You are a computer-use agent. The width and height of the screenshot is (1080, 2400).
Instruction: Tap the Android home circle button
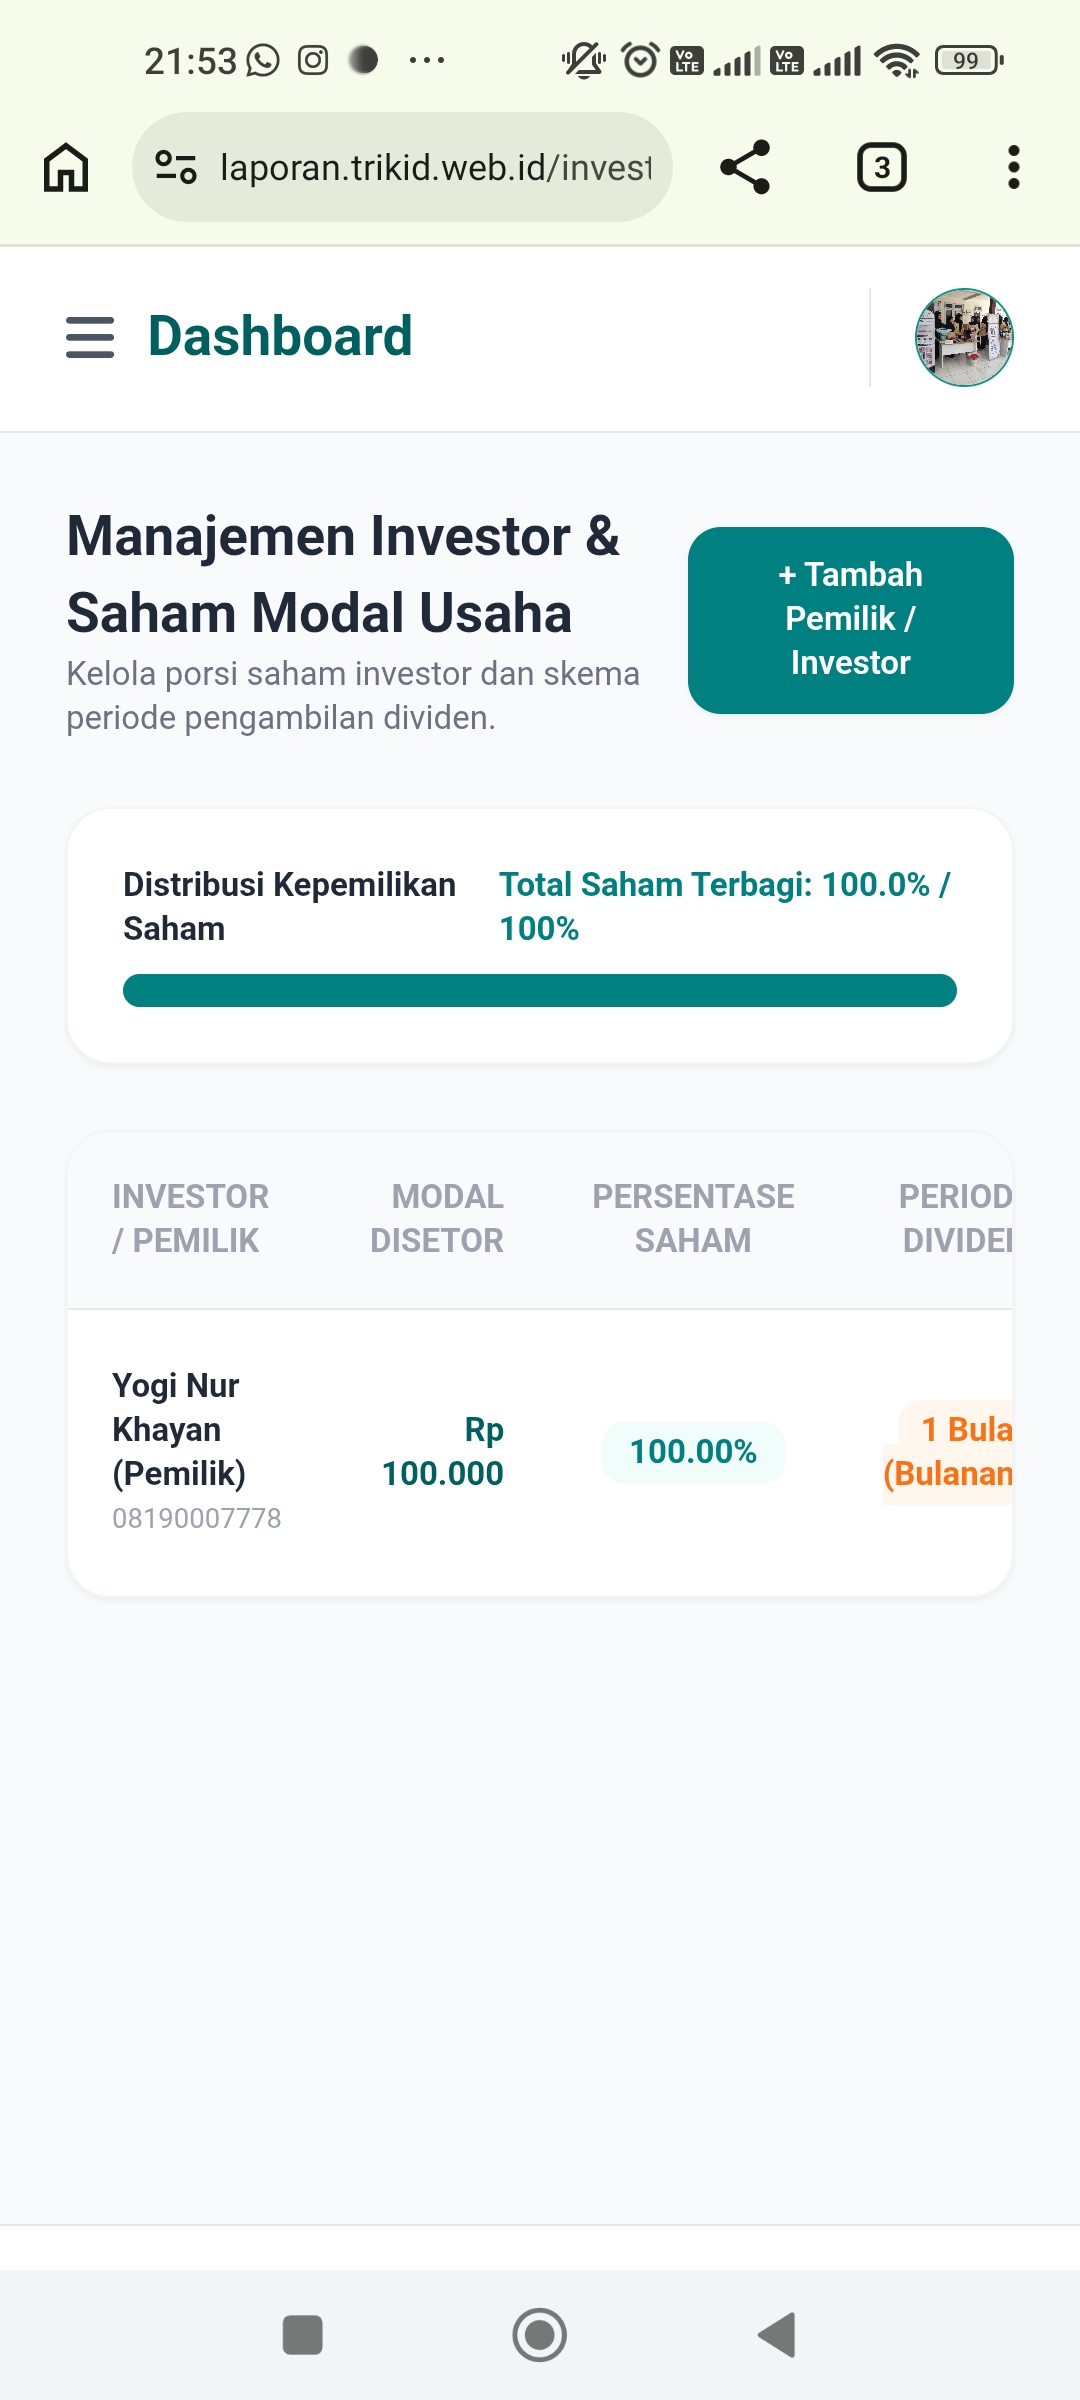540,2335
